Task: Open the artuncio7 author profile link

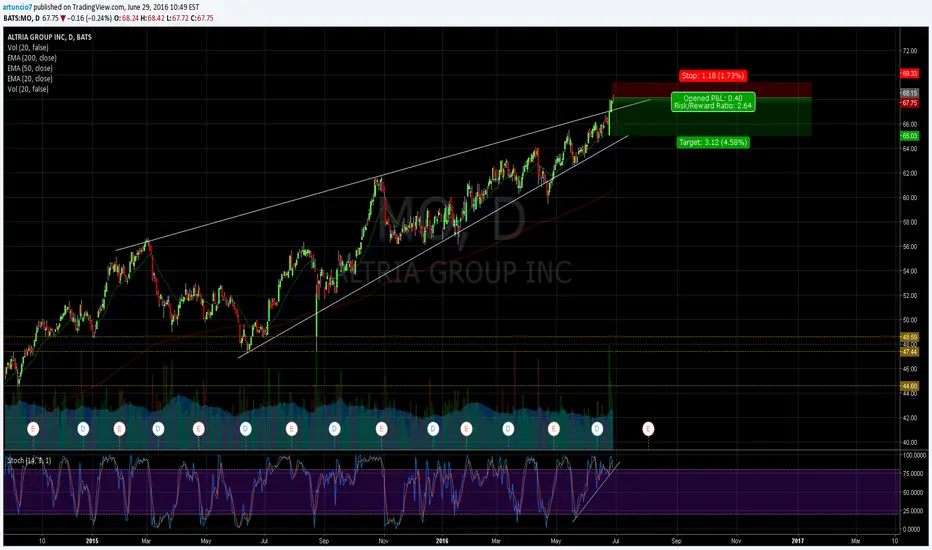Action: coord(18,7)
